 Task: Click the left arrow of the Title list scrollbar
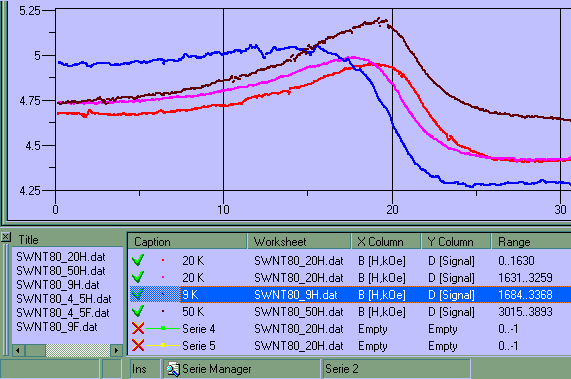point(18,351)
